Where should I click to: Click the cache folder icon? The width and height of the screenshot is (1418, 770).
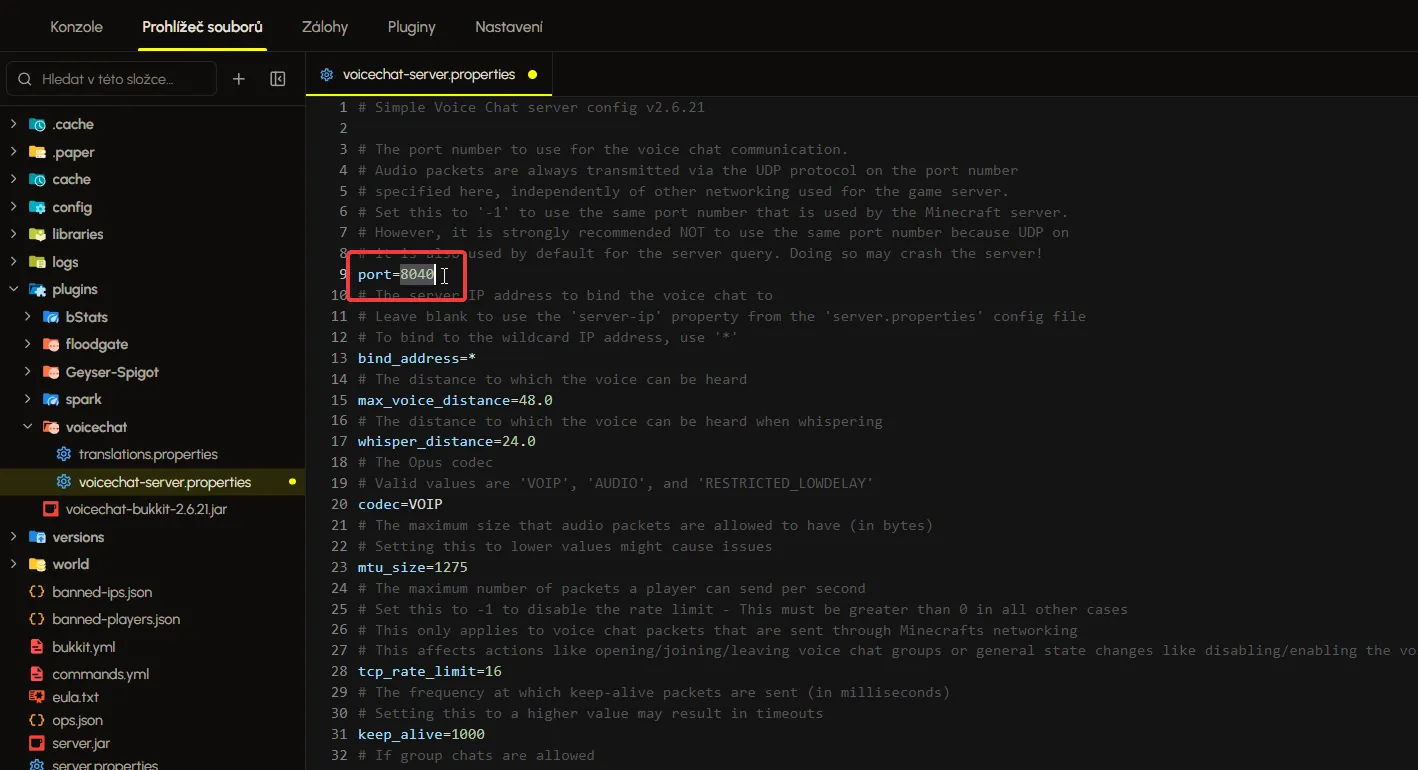tap(37, 180)
